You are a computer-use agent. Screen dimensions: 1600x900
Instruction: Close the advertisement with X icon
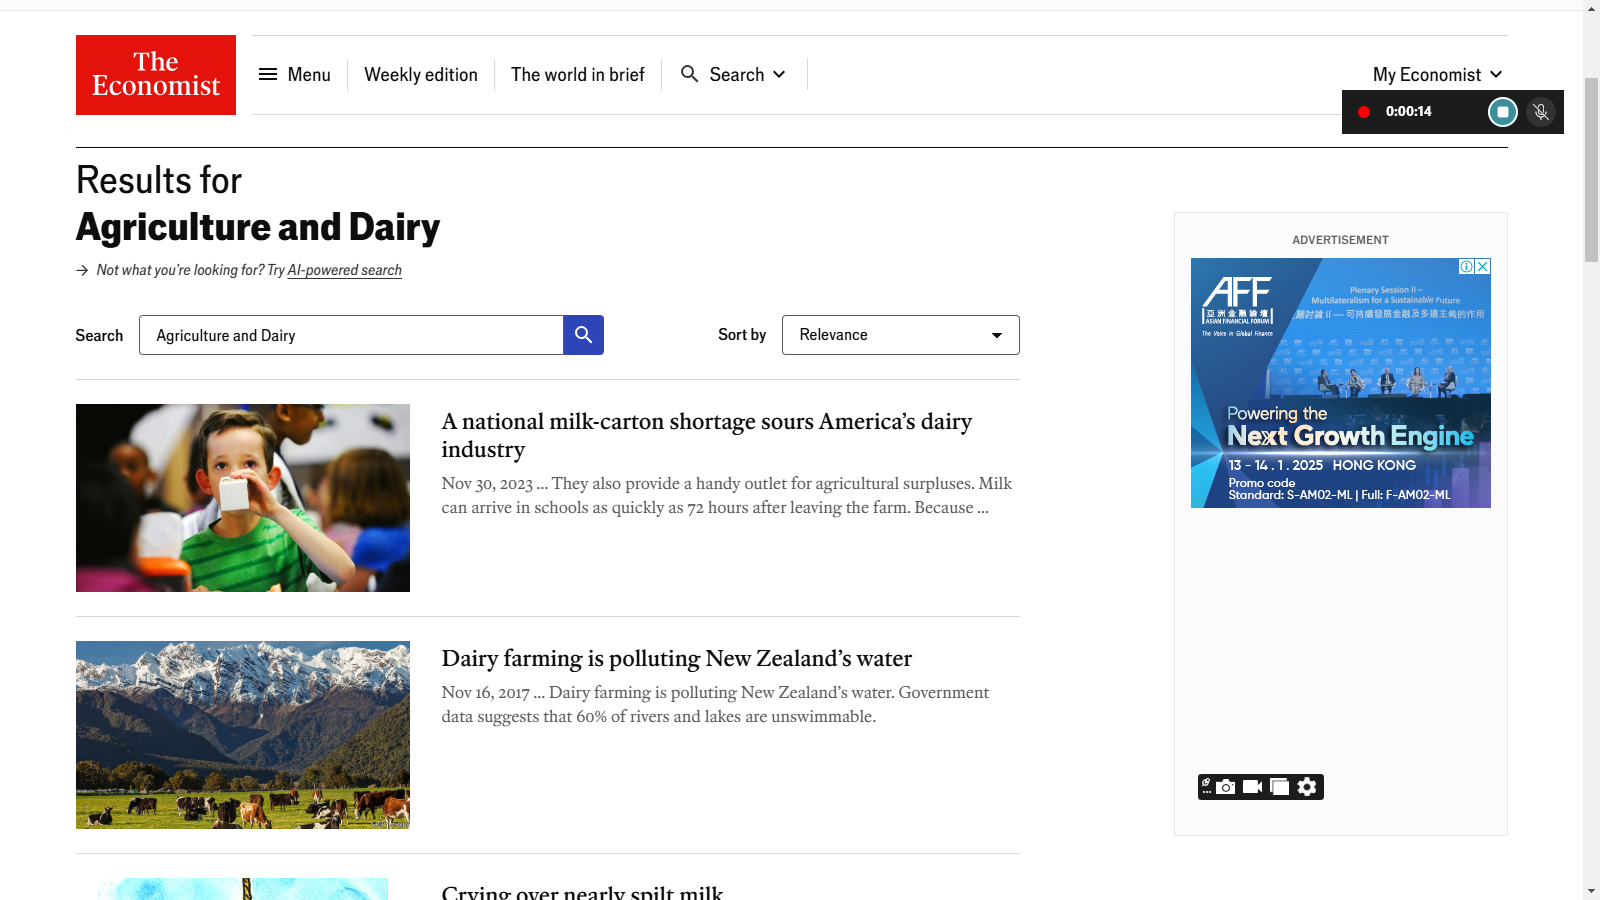point(1483,266)
